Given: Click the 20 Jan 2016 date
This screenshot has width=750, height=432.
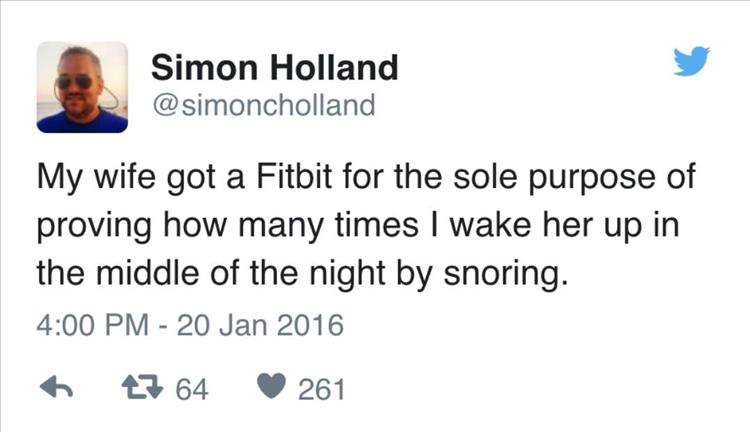Looking at the screenshot, I should (260, 325).
